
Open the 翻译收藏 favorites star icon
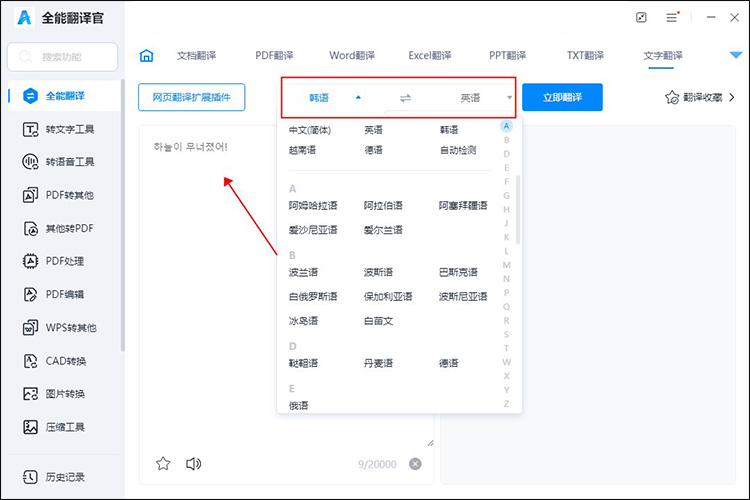672,98
